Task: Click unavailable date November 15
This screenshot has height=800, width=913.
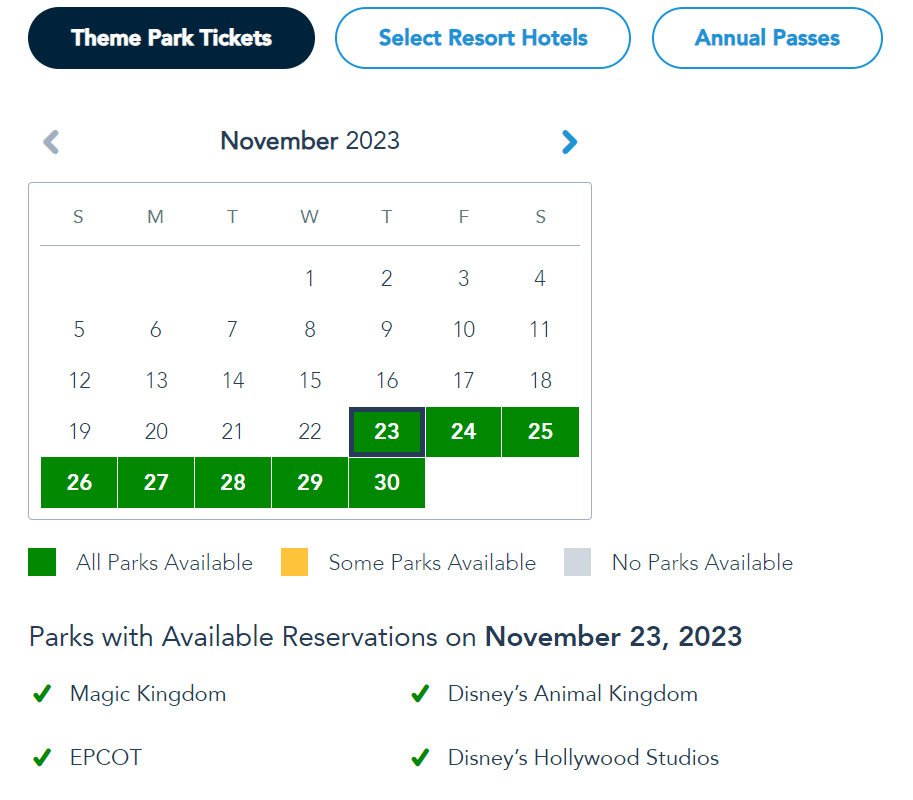Action: pos(310,381)
